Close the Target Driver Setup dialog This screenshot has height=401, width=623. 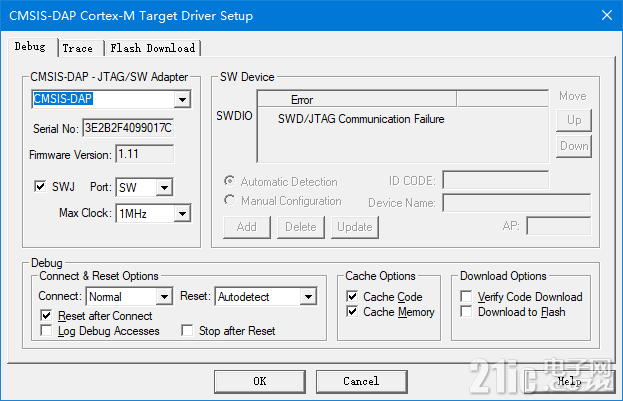pos(607,15)
